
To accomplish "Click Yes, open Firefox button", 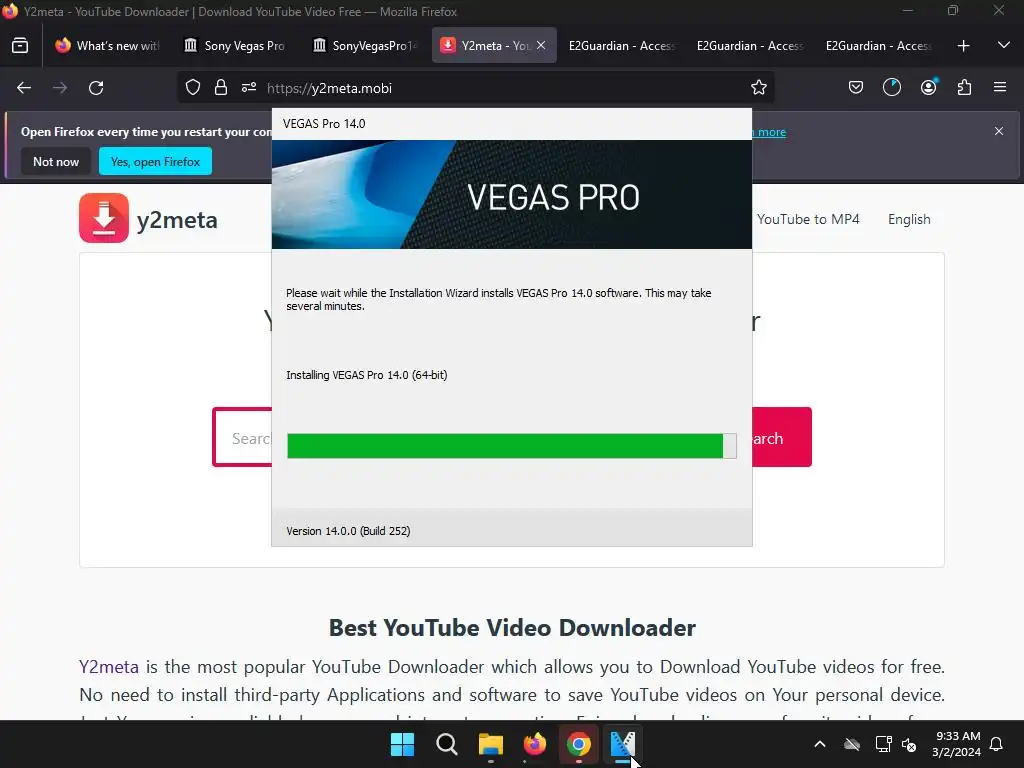I will [155, 161].
